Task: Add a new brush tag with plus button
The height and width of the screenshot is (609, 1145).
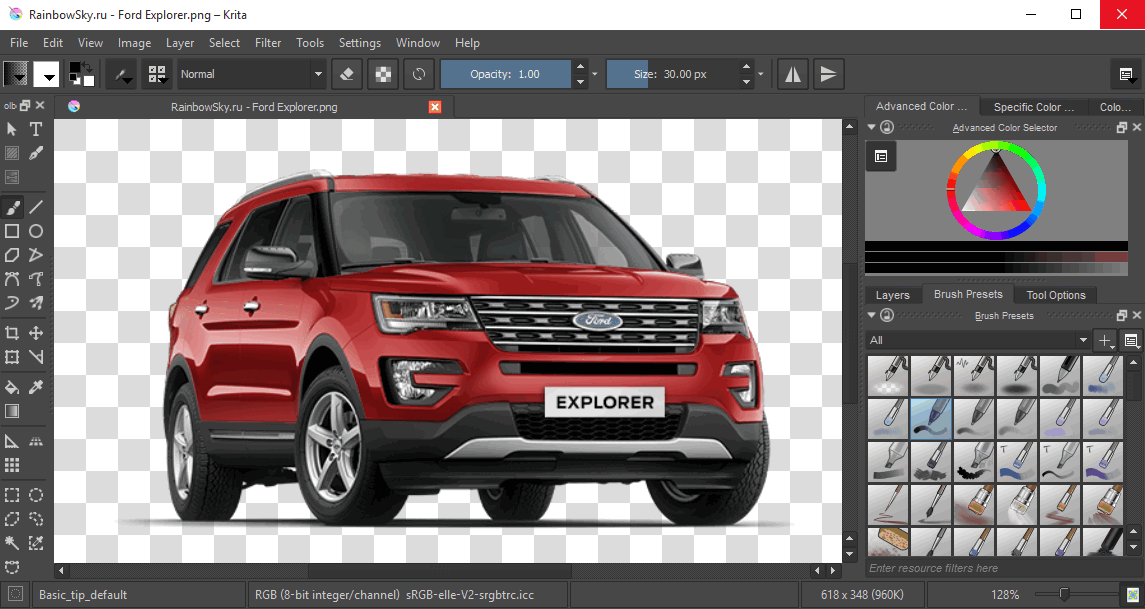Action: tap(1106, 340)
